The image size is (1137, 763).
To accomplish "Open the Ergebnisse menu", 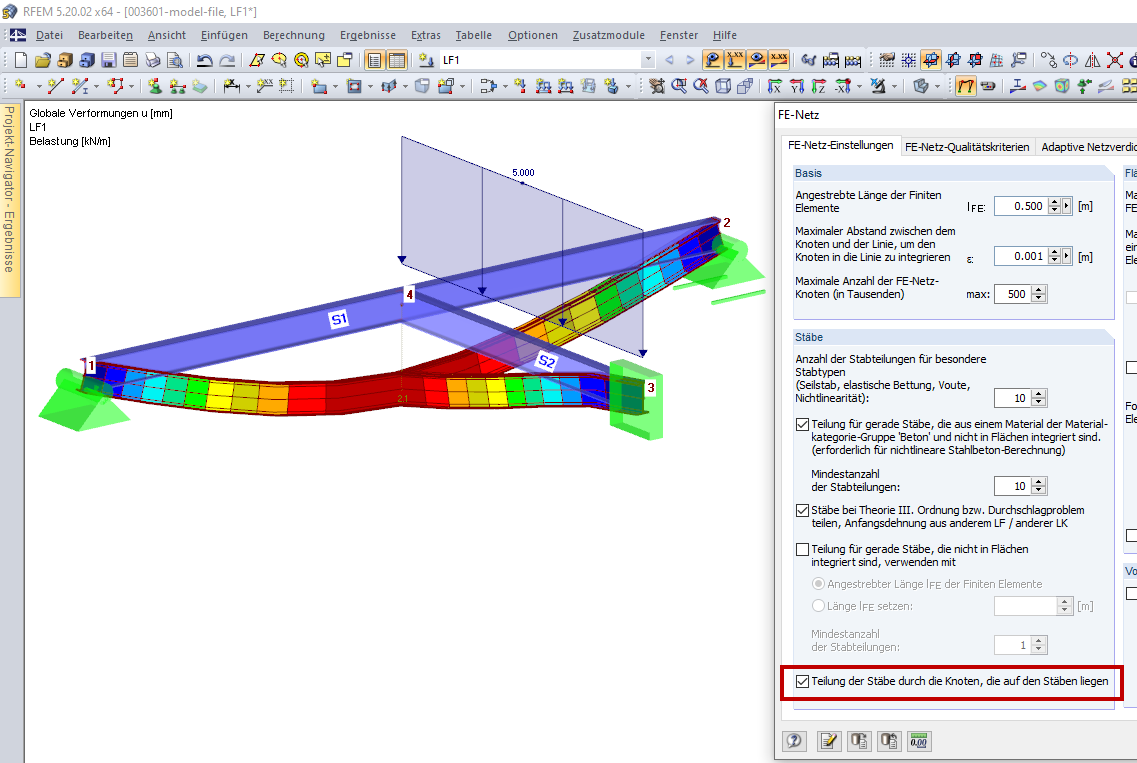I will coord(368,35).
